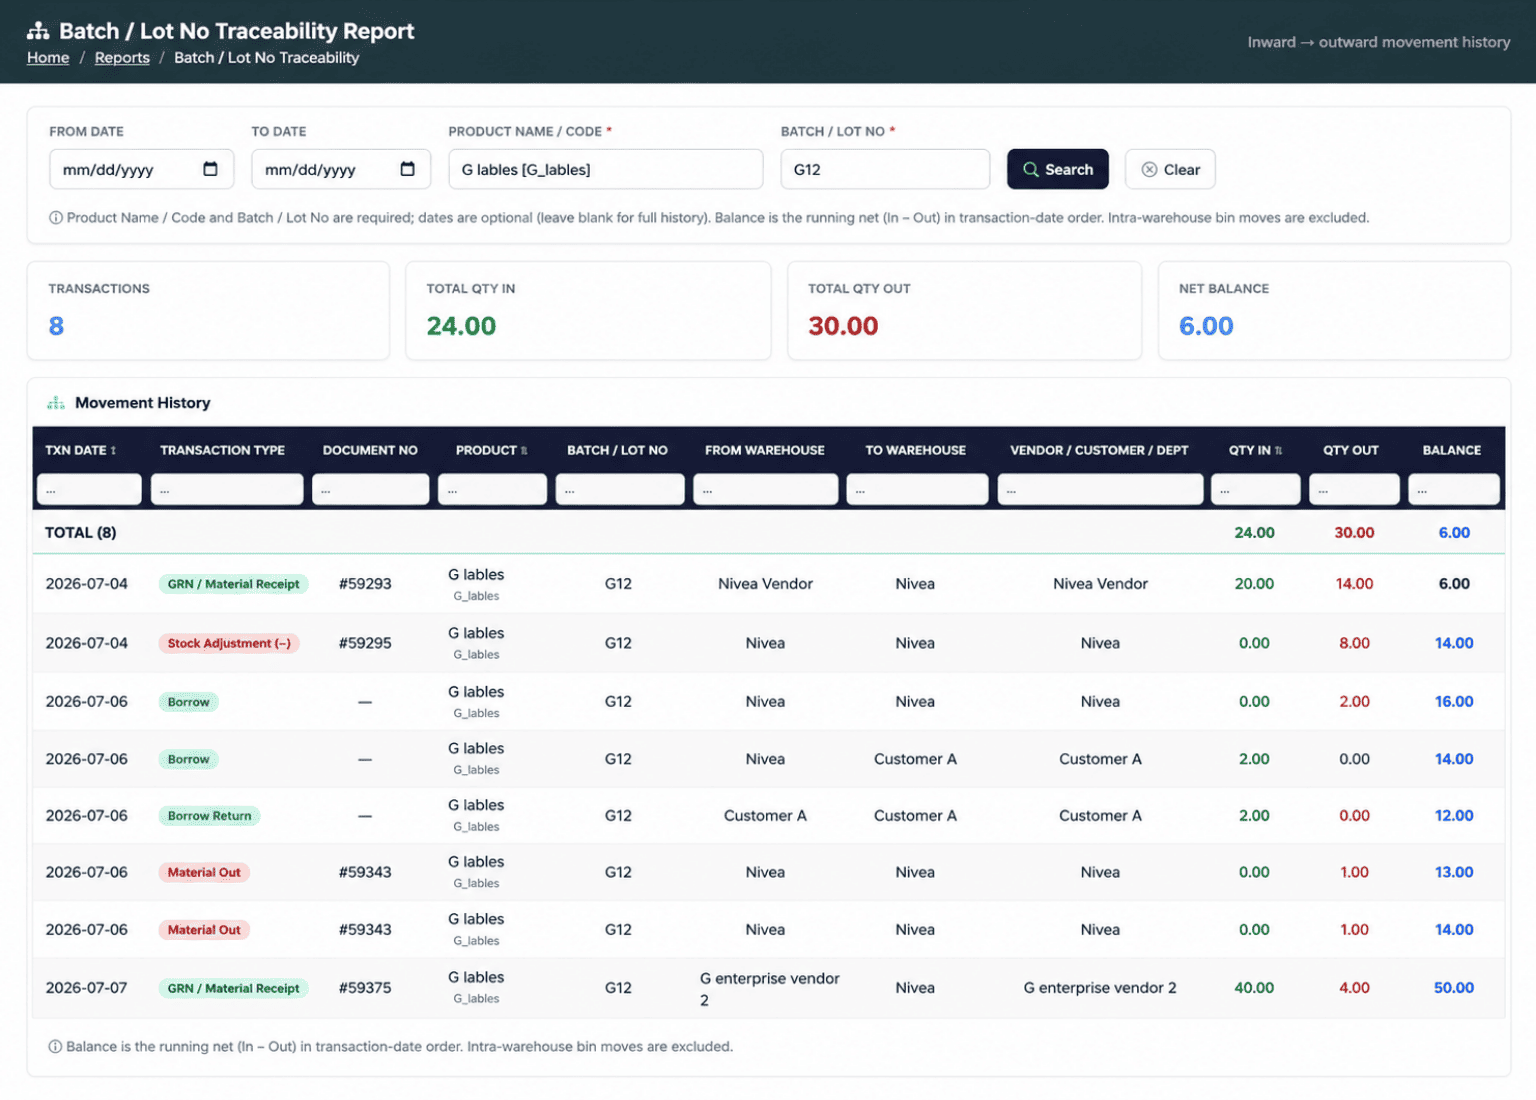The image size is (1536, 1100).
Task: Click the BALANCE column filter box
Action: (x=1454, y=490)
